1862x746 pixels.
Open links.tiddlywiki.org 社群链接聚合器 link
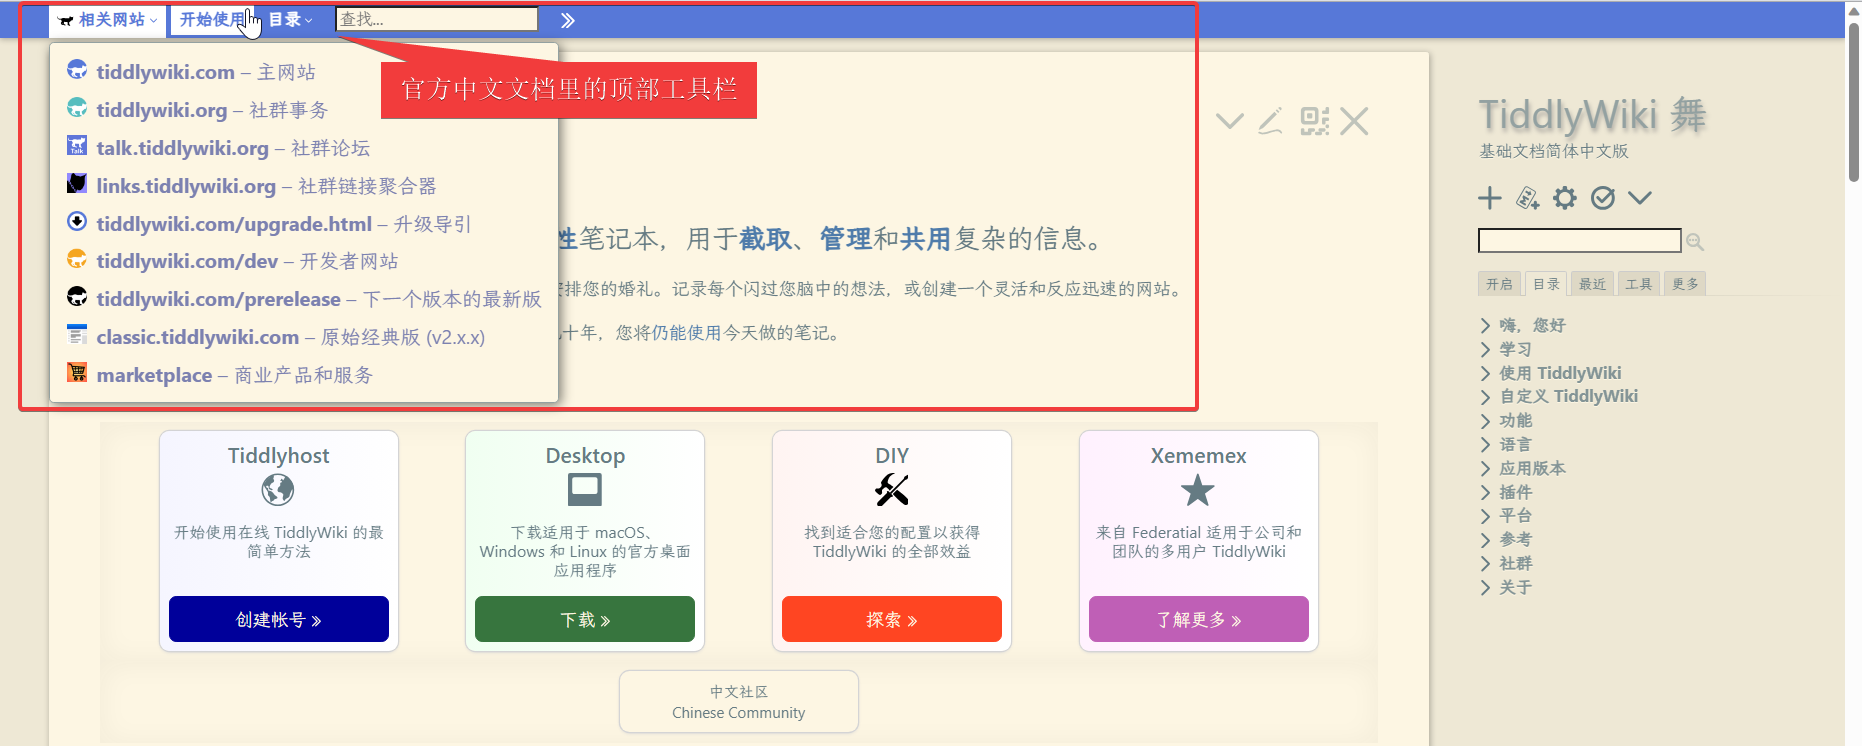click(266, 186)
